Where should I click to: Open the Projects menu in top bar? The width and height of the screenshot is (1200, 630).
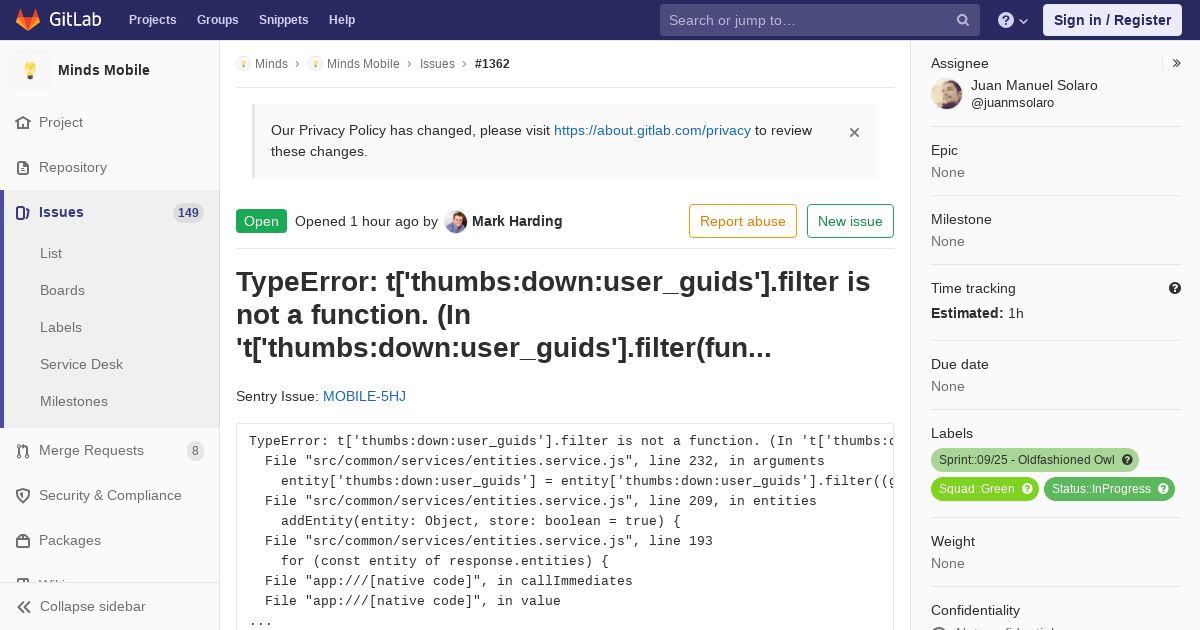point(152,20)
